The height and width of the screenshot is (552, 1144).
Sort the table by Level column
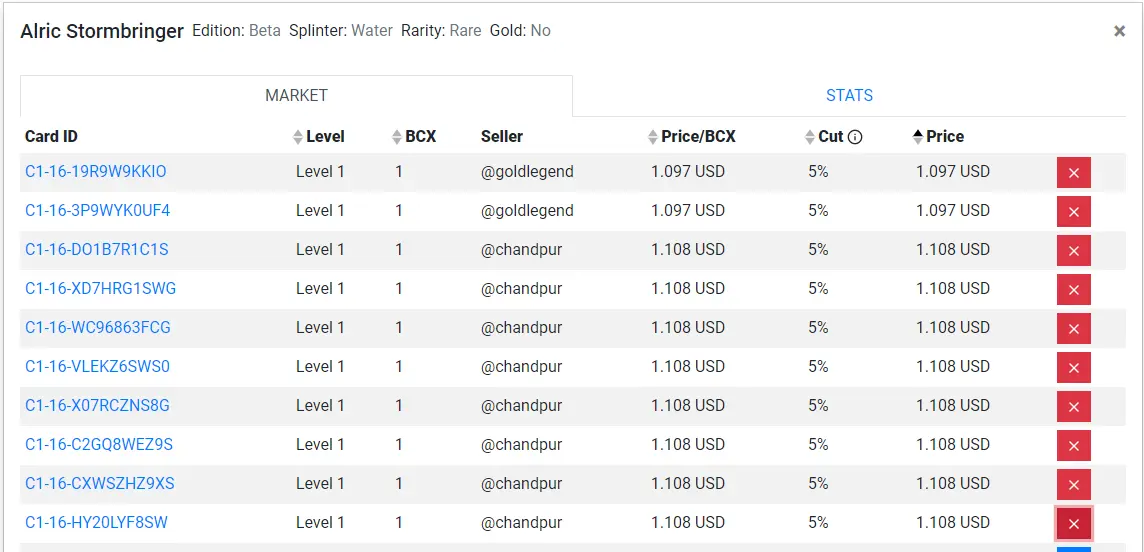click(319, 136)
